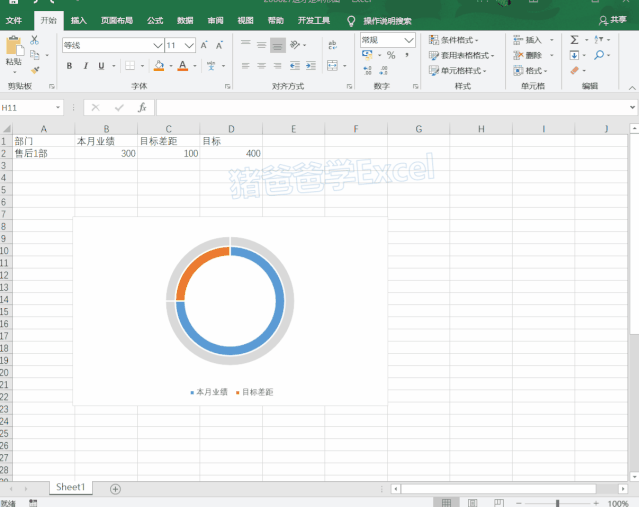
Task: Click 插入 cells button in ribbon
Action: point(528,40)
